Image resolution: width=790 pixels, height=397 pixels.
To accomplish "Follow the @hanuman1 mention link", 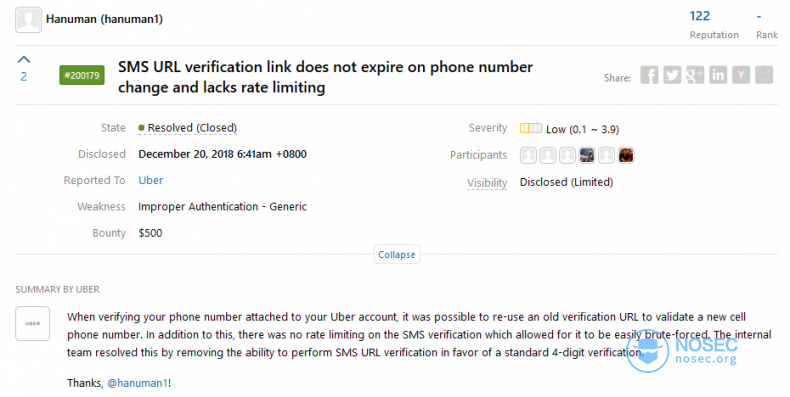I will coord(138,383).
